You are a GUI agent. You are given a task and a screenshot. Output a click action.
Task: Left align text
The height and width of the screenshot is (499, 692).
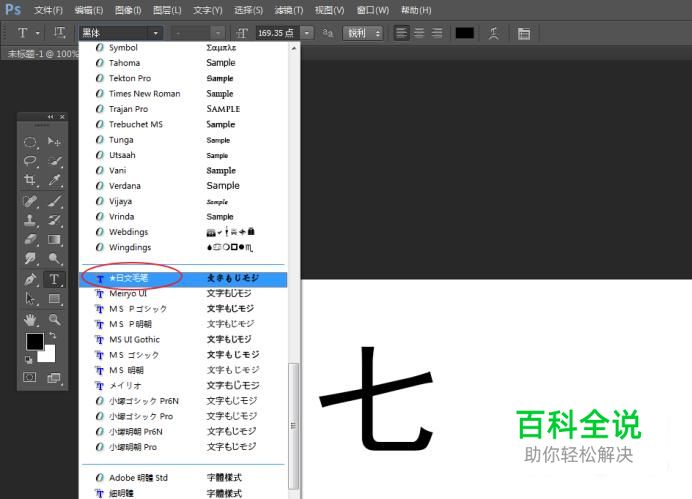click(x=401, y=33)
